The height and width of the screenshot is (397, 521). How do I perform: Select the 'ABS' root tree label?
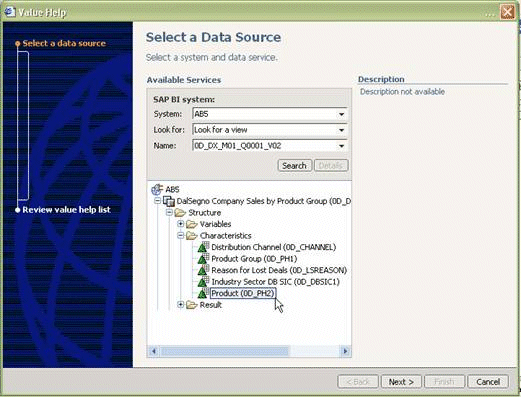point(172,189)
